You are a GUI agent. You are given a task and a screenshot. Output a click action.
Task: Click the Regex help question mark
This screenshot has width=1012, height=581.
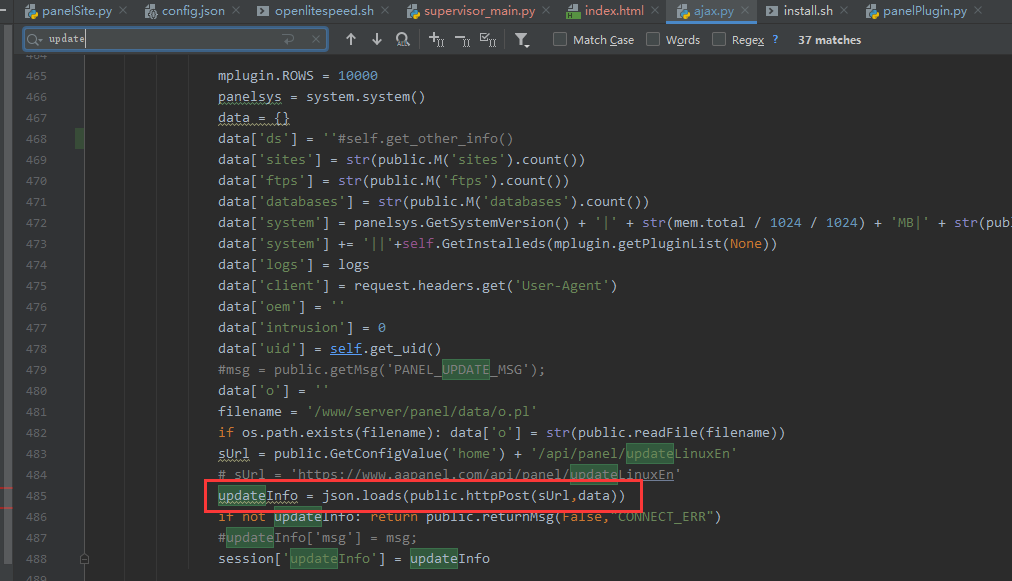tap(775, 40)
